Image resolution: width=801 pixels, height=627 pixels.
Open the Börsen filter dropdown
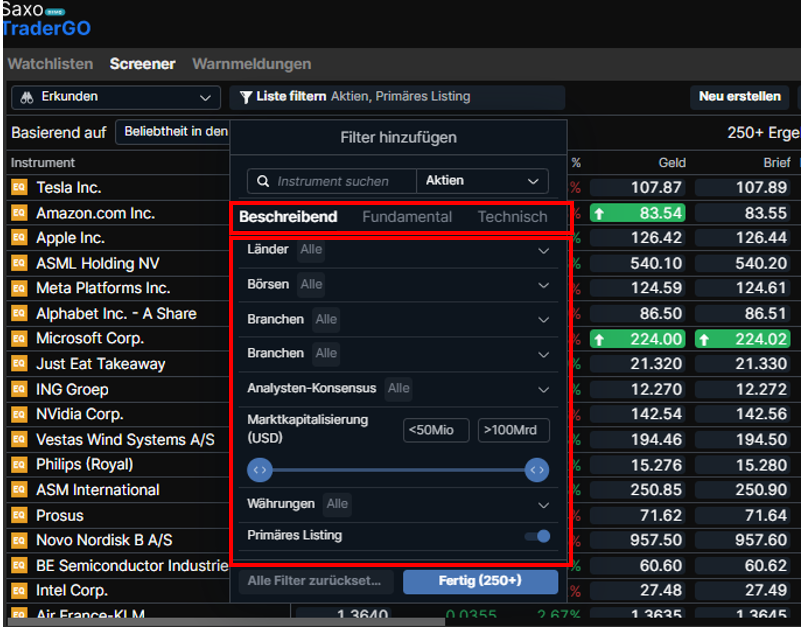[x=543, y=285]
